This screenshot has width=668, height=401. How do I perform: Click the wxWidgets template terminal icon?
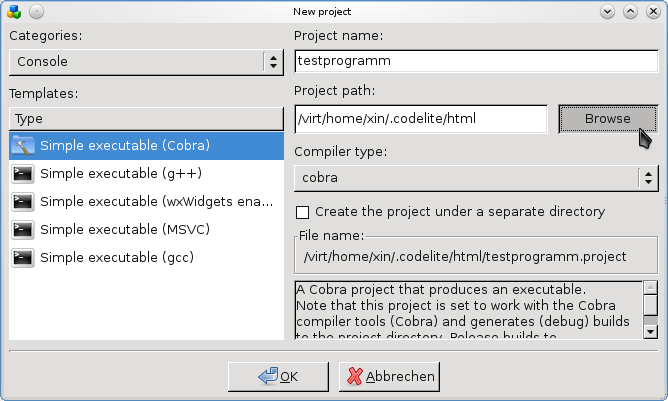23,202
